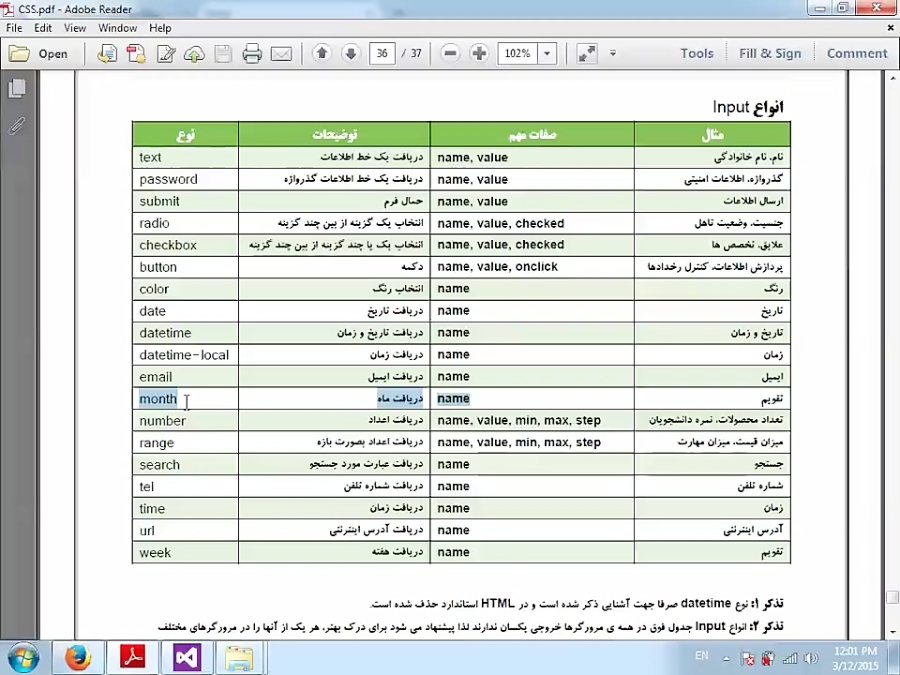Image resolution: width=900 pixels, height=675 pixels.
Task: Open the Window menu
Action: pos(118,28)
